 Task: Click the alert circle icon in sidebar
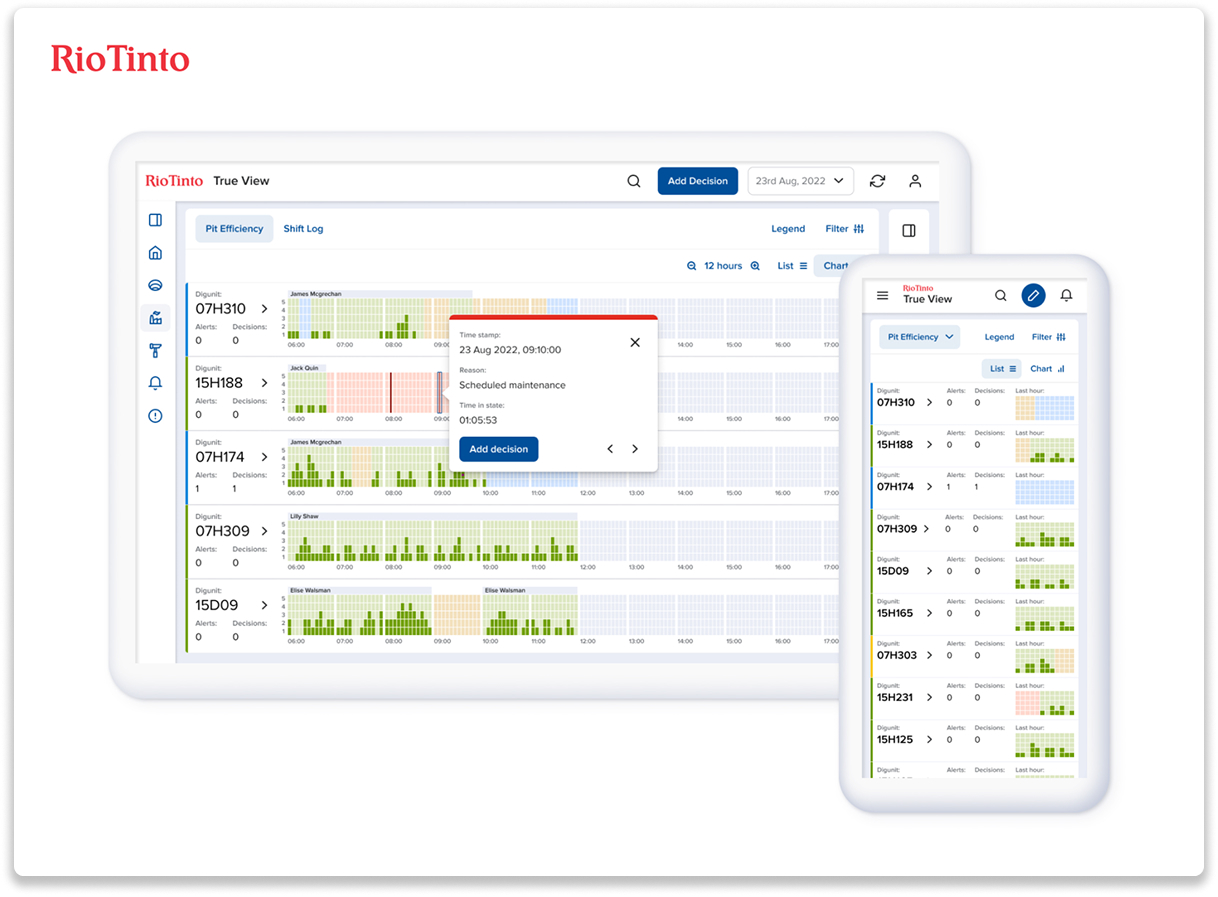[x=155, y=416]
